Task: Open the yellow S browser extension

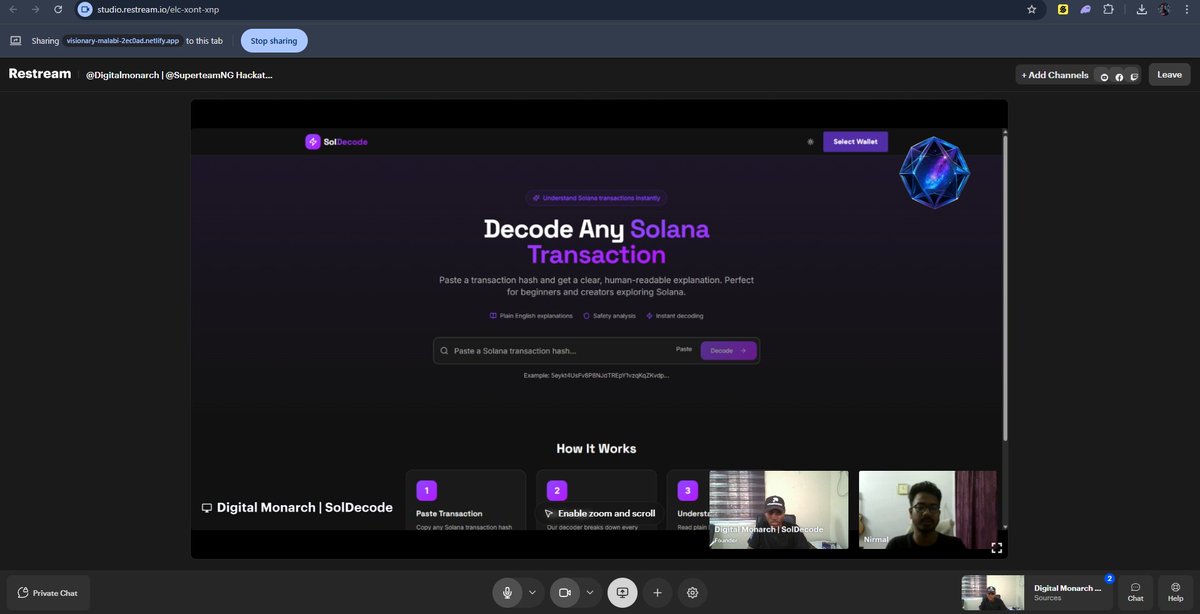Action: 1063,9
